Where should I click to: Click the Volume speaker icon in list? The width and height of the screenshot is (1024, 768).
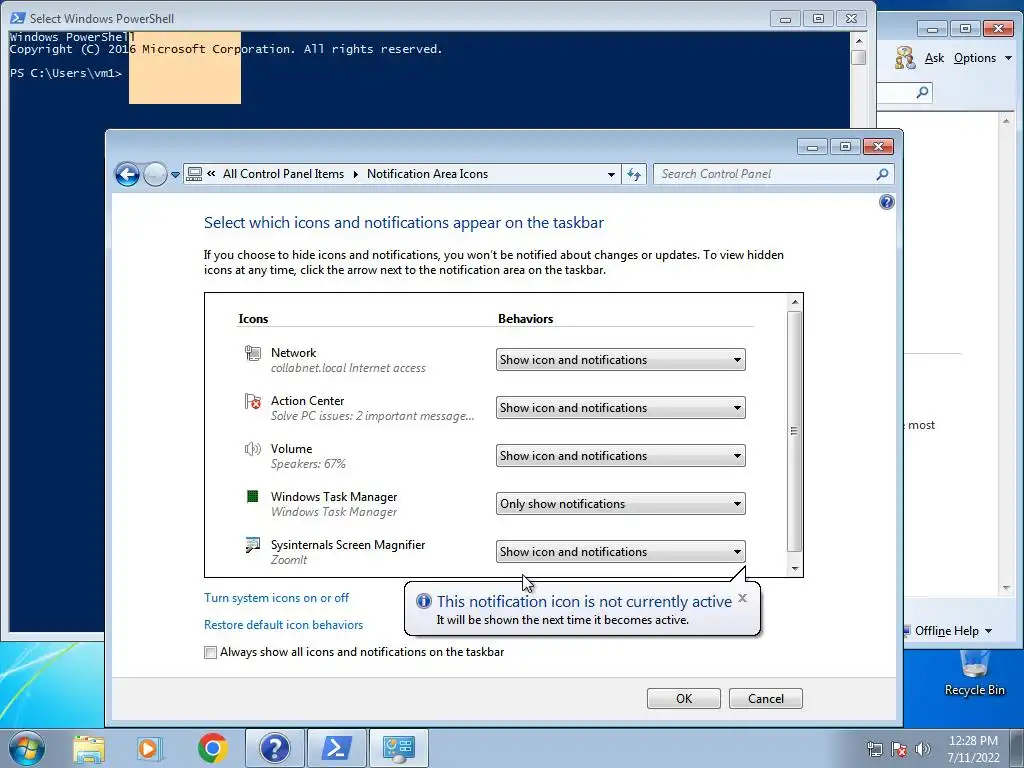pos(253,449)
